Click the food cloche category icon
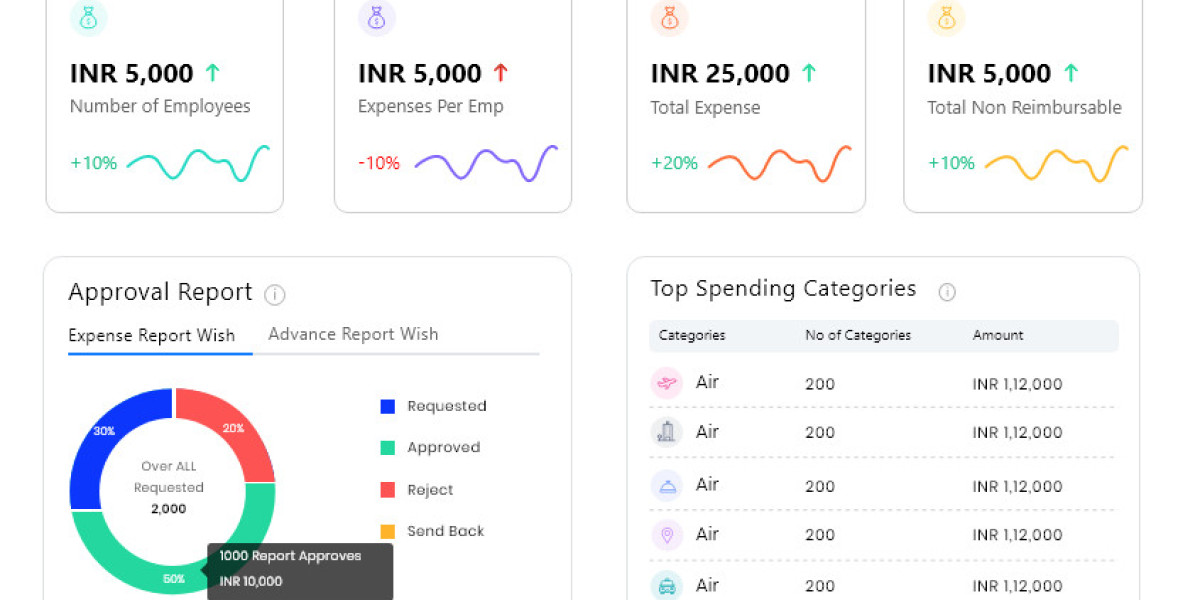This screenshot has height=600, width=1200. tap(666, 484)
